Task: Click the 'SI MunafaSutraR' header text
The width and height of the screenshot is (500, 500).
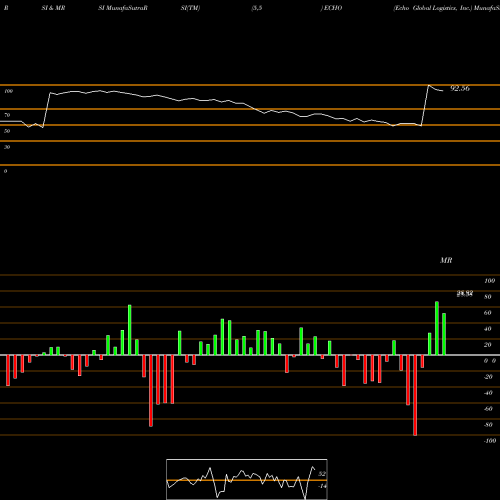Action: coord(123,8)
